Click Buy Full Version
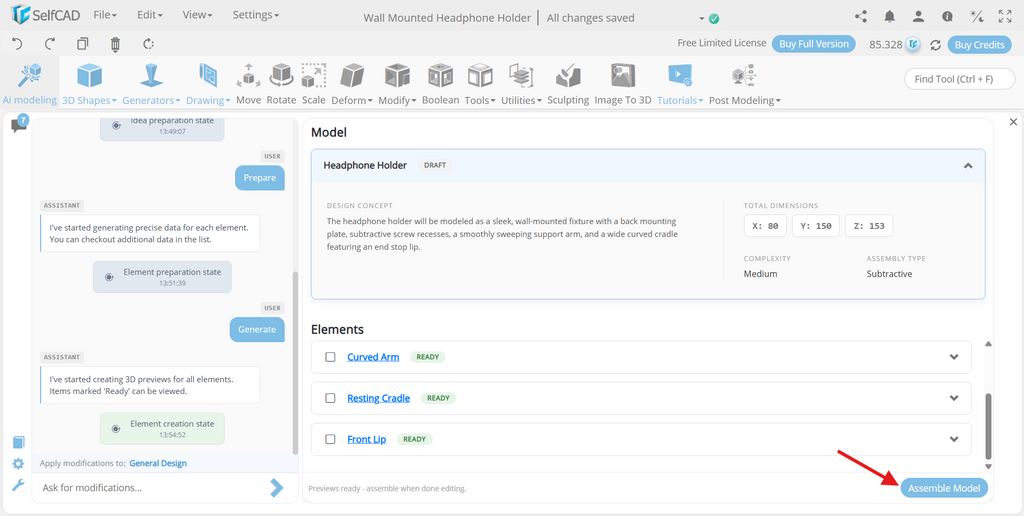 click(x=814, y=44)
